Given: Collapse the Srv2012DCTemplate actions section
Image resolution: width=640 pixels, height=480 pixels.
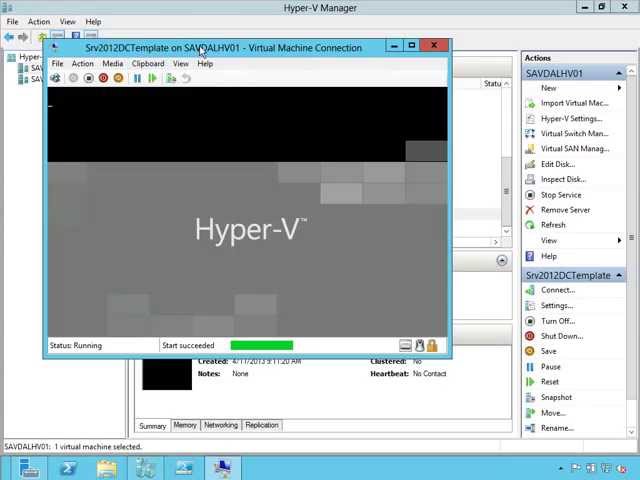Looking at the screenshot, I should pos(619,276).
